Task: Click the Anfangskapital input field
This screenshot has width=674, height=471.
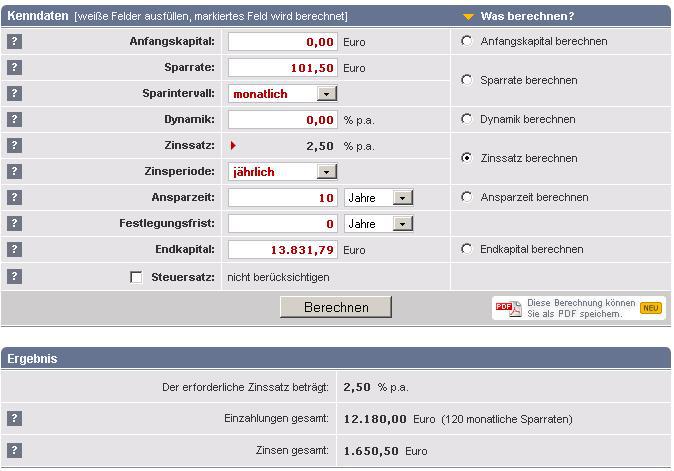Action: (283, 42)
